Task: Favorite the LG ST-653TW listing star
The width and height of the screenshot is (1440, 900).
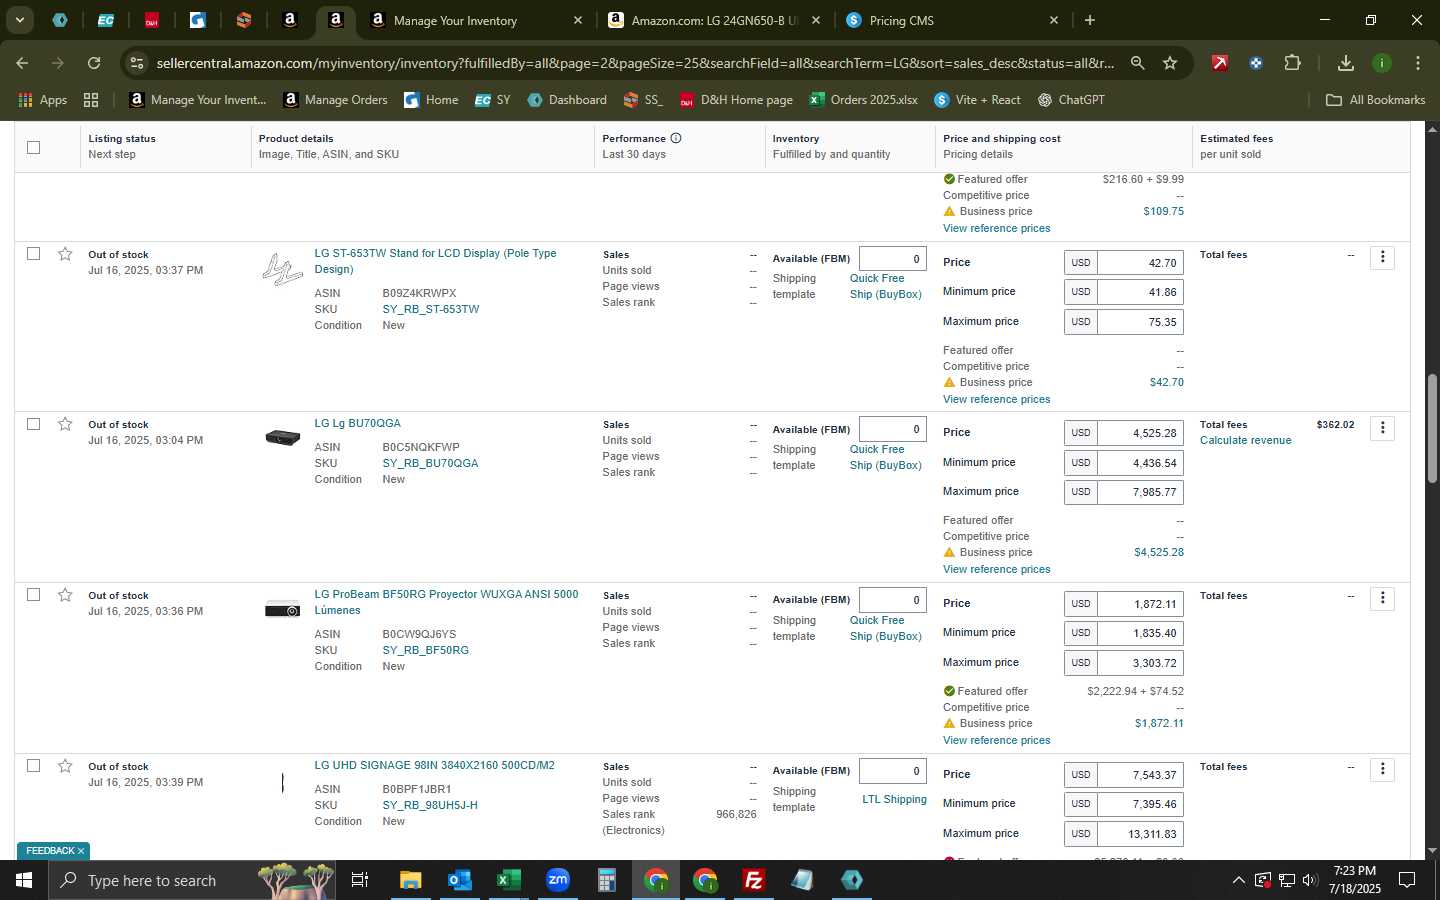Action: (65, 254)
